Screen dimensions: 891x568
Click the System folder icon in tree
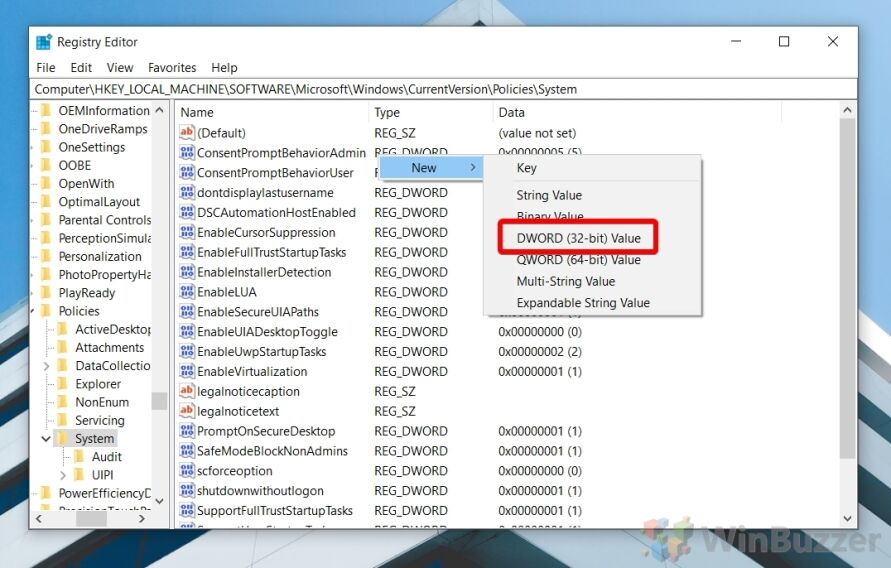click(63, 438)
